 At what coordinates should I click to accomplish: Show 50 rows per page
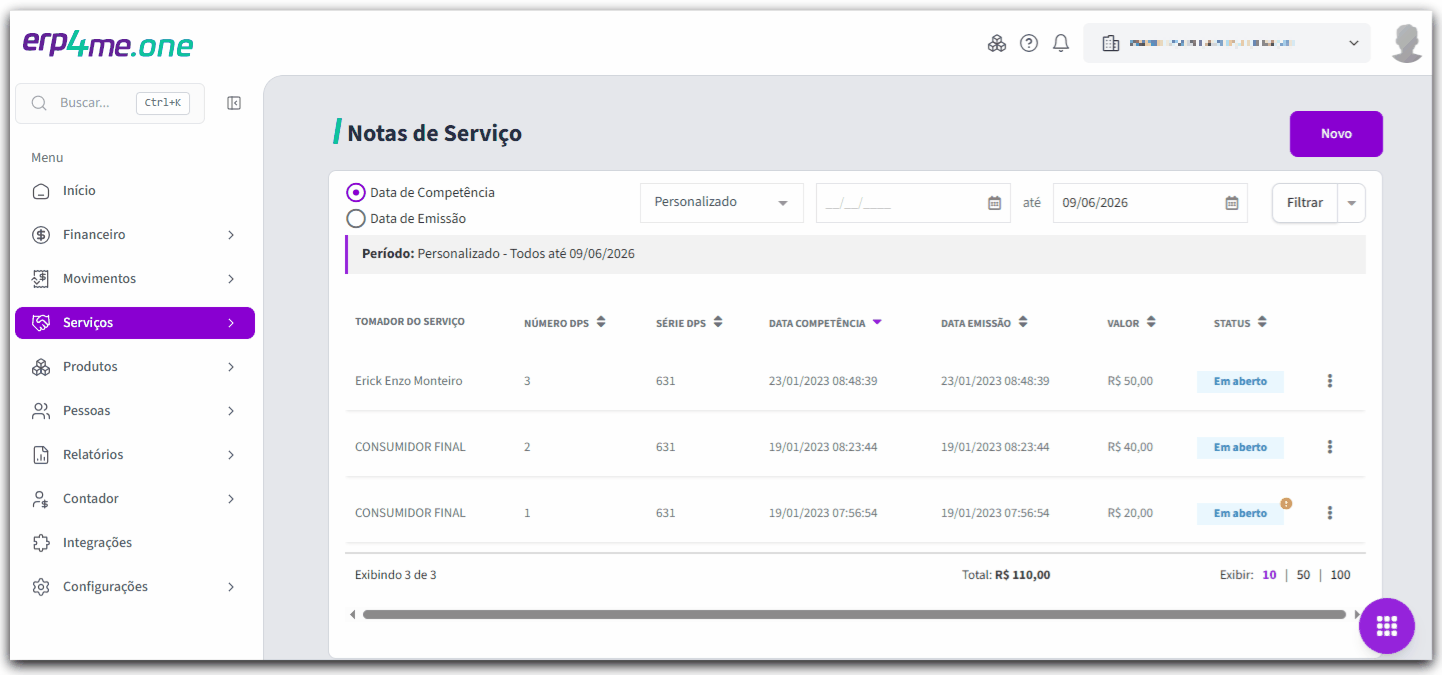click(x=1303, y=575)
